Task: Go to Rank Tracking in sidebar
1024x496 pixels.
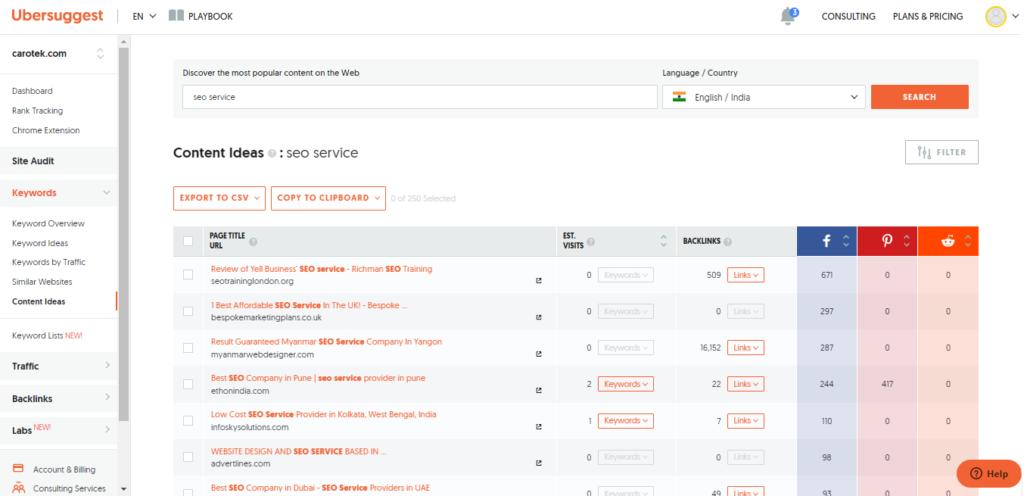Action: pyautogui.click(x=39, y=110)
